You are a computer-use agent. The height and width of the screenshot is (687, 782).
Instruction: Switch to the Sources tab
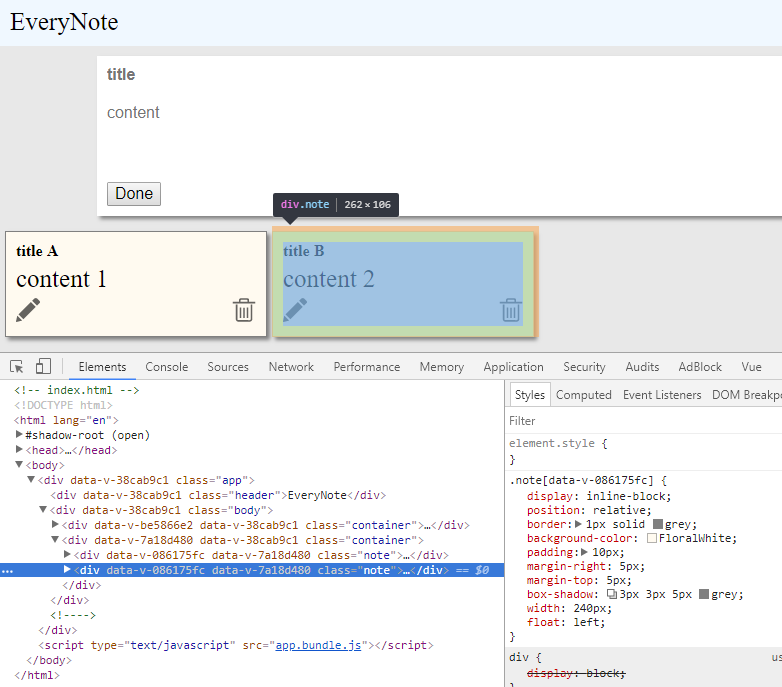(x=228, y=367)
